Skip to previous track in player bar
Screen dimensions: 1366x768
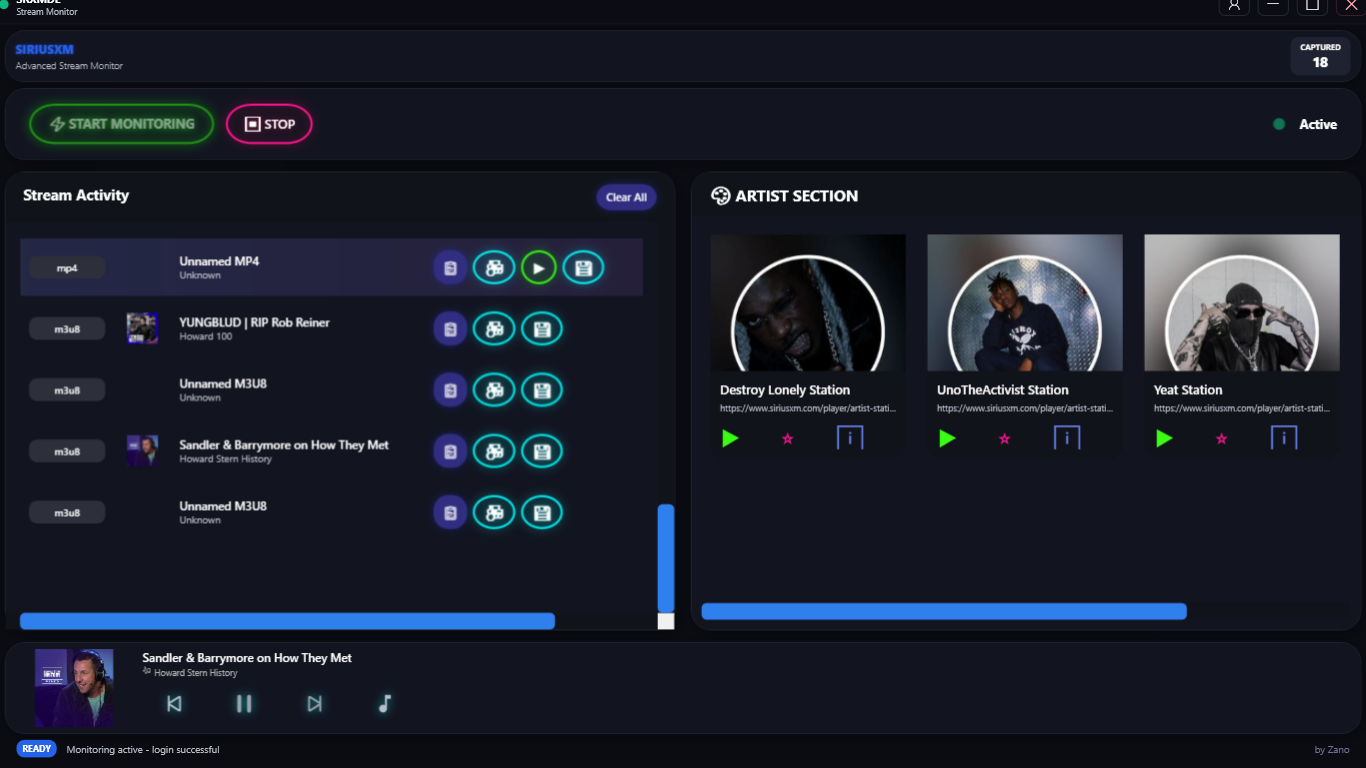174,704
